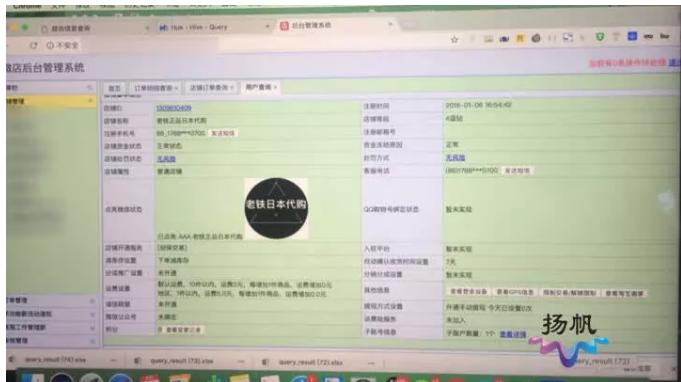Click the first button in the 其他信息 row
681x382 pixels.
(468, 292)
